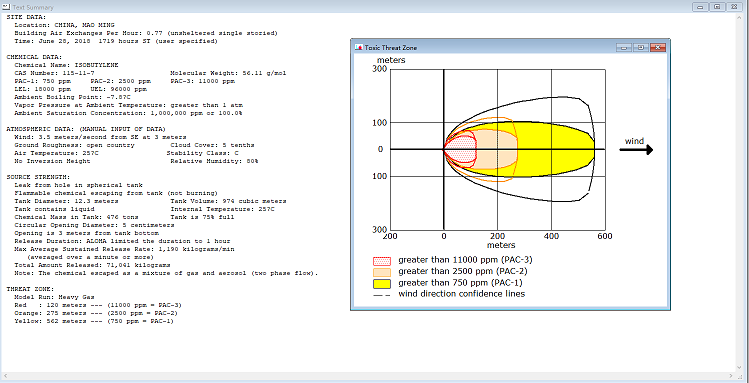Click 'Chemical Mass in Tank: 476 tons' text
The image size is (749, 383).
pos(75,218)
